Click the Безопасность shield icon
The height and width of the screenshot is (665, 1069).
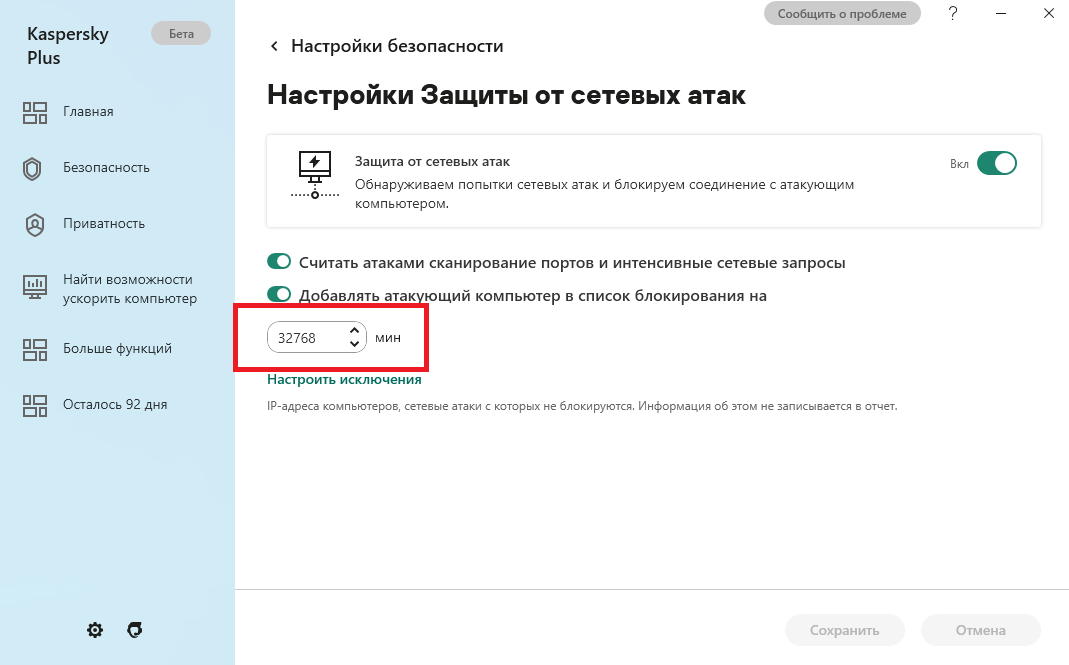click(32, 168)
